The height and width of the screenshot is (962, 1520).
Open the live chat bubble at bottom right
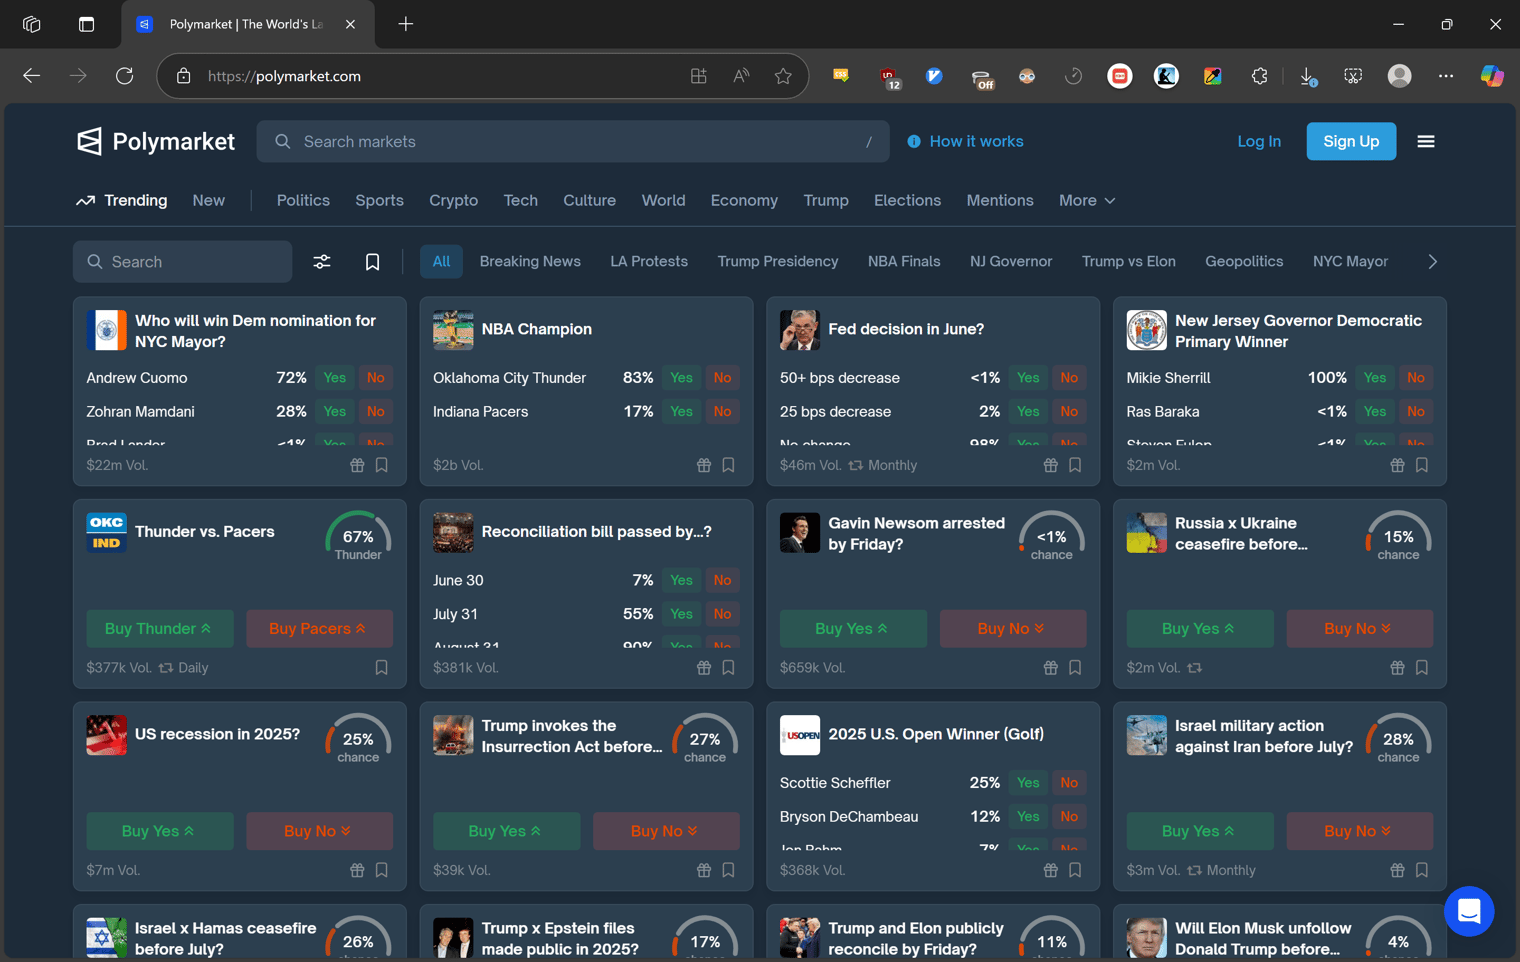tap(1469, 911)
